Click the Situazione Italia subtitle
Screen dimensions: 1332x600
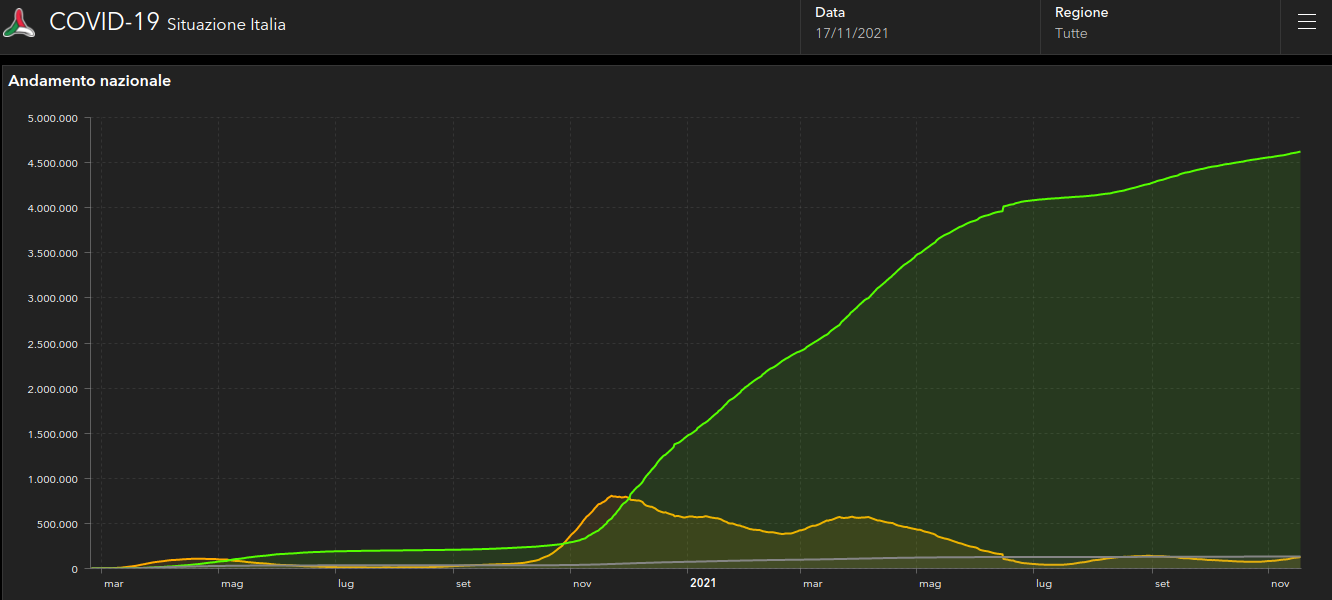pos(226,24)
